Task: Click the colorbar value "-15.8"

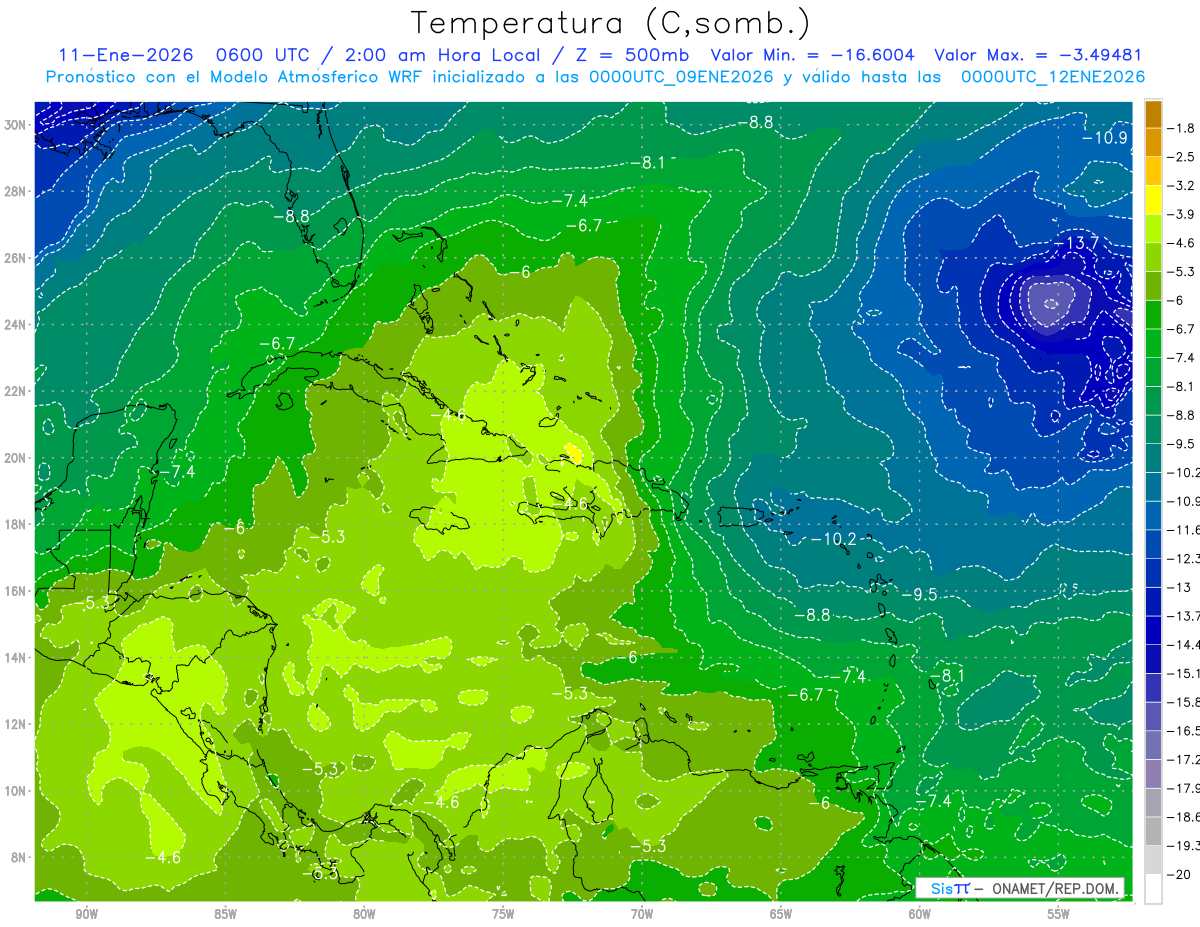Action: (x=1184, y=702)
